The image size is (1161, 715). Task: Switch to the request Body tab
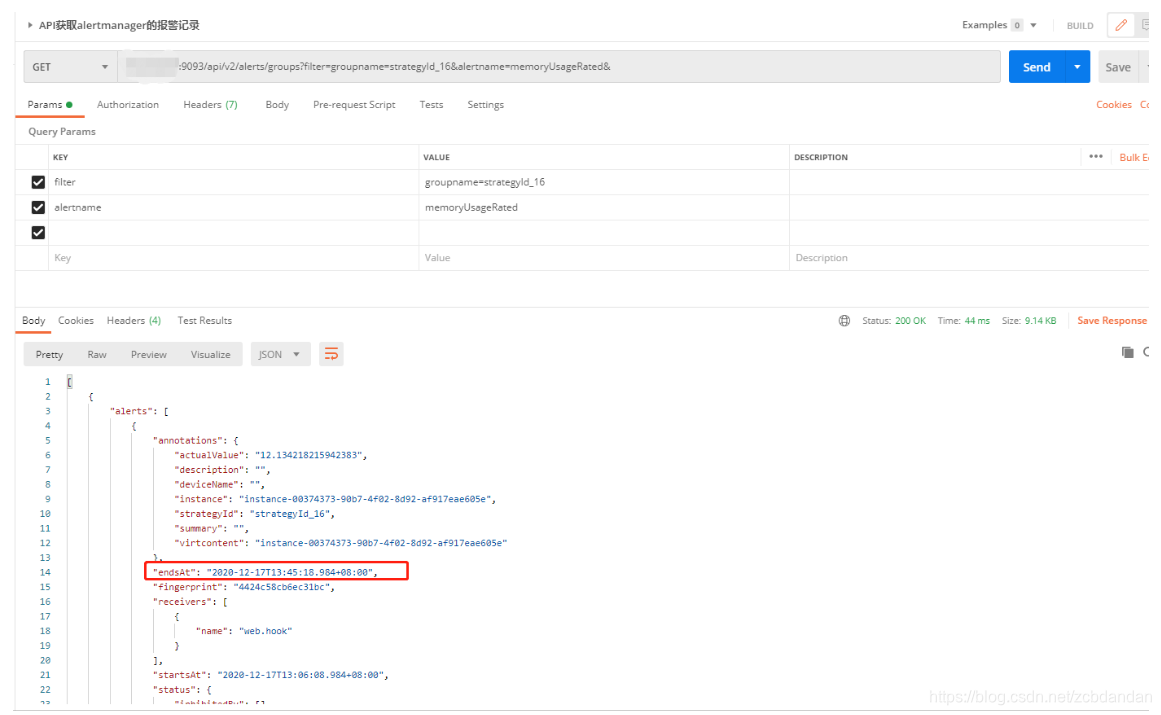[277, 105]
